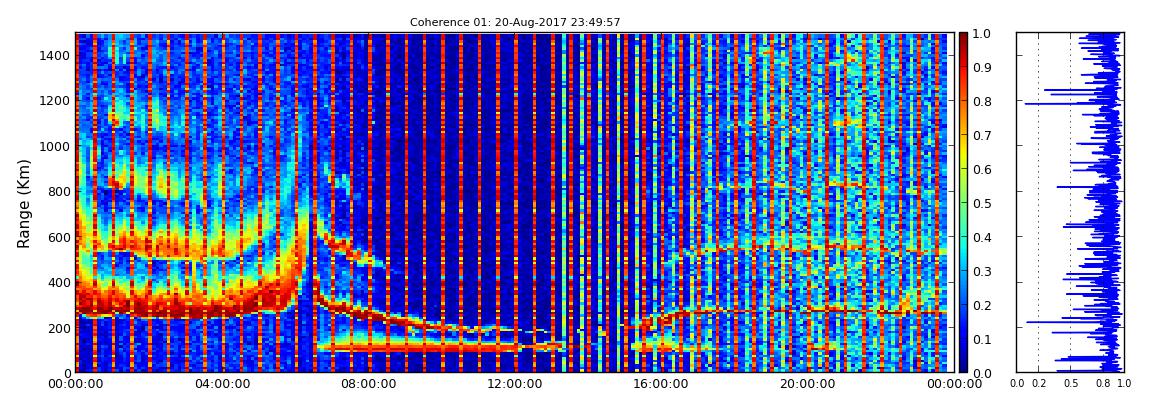Viewport: 1150px width, 407px height.
Task: Click the 1000 range tick label
Action: pyautogui.click(x=56, y=146)
